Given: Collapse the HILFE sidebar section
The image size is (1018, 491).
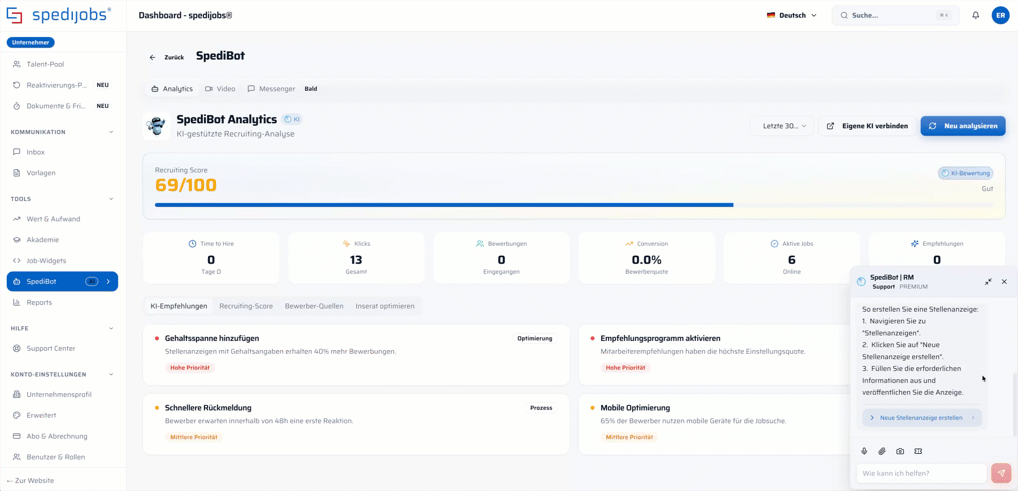Looking at the screenshot, I should click(x=111, y=328).
